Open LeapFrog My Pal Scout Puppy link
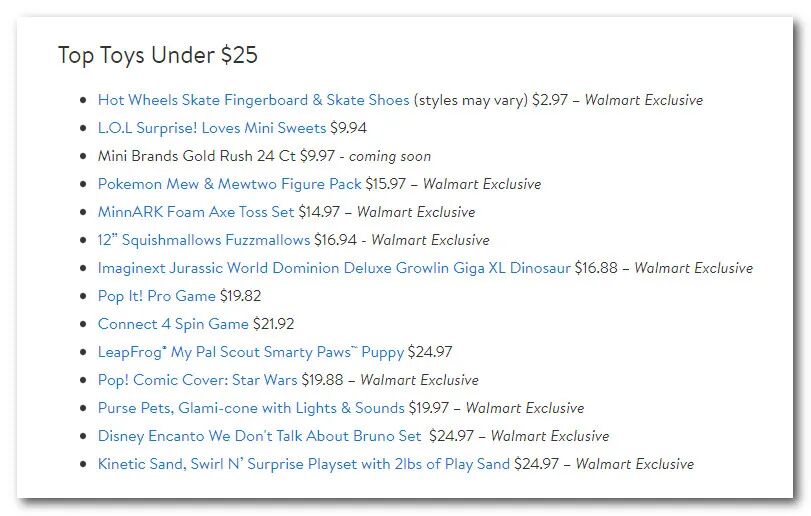The width and height of the screenshot is (811, 516). pos(251,352)
